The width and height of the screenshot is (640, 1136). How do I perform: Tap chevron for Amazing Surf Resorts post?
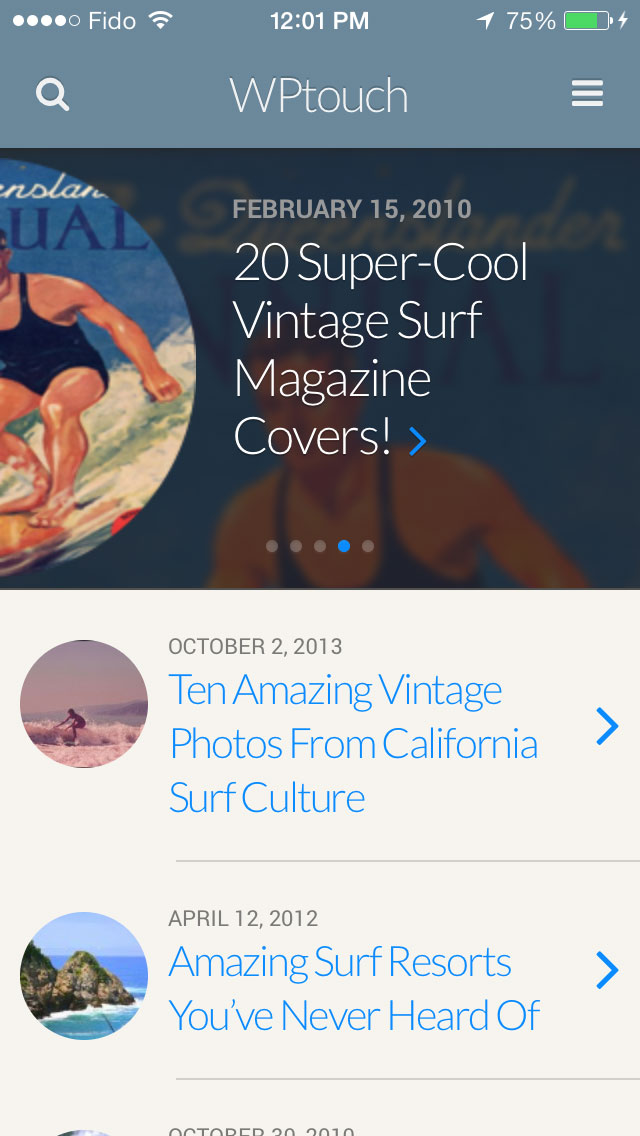click(607, 971)
